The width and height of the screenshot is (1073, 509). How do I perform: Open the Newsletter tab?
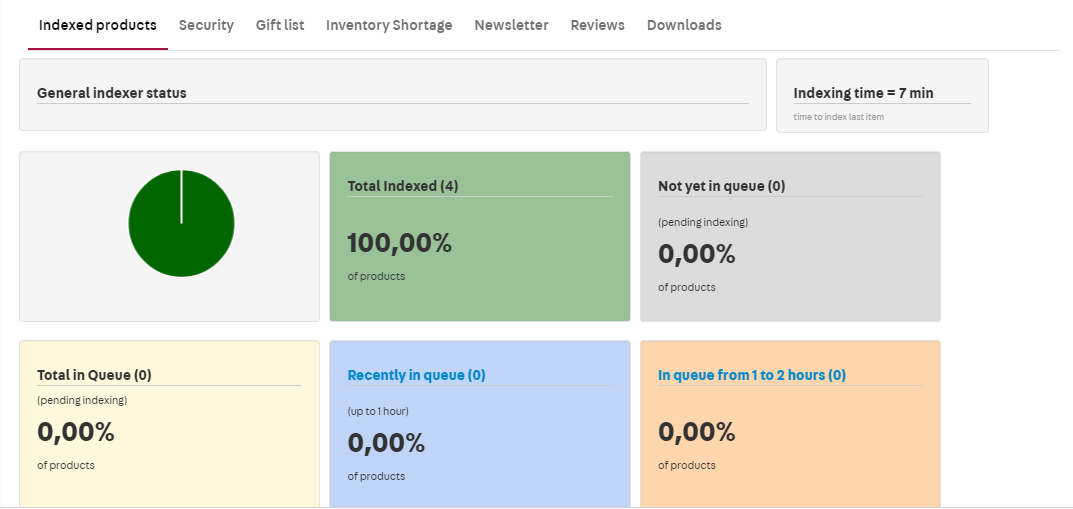(x=511, y=25)
